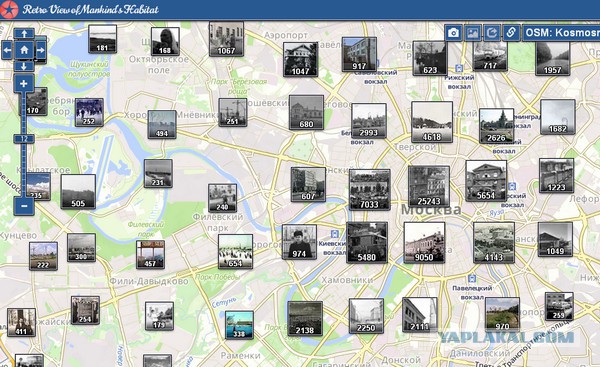The image size is (600, 367).
Task: Open the OSM: Kosmosnimki map layer selector
Action: (561, 33)
